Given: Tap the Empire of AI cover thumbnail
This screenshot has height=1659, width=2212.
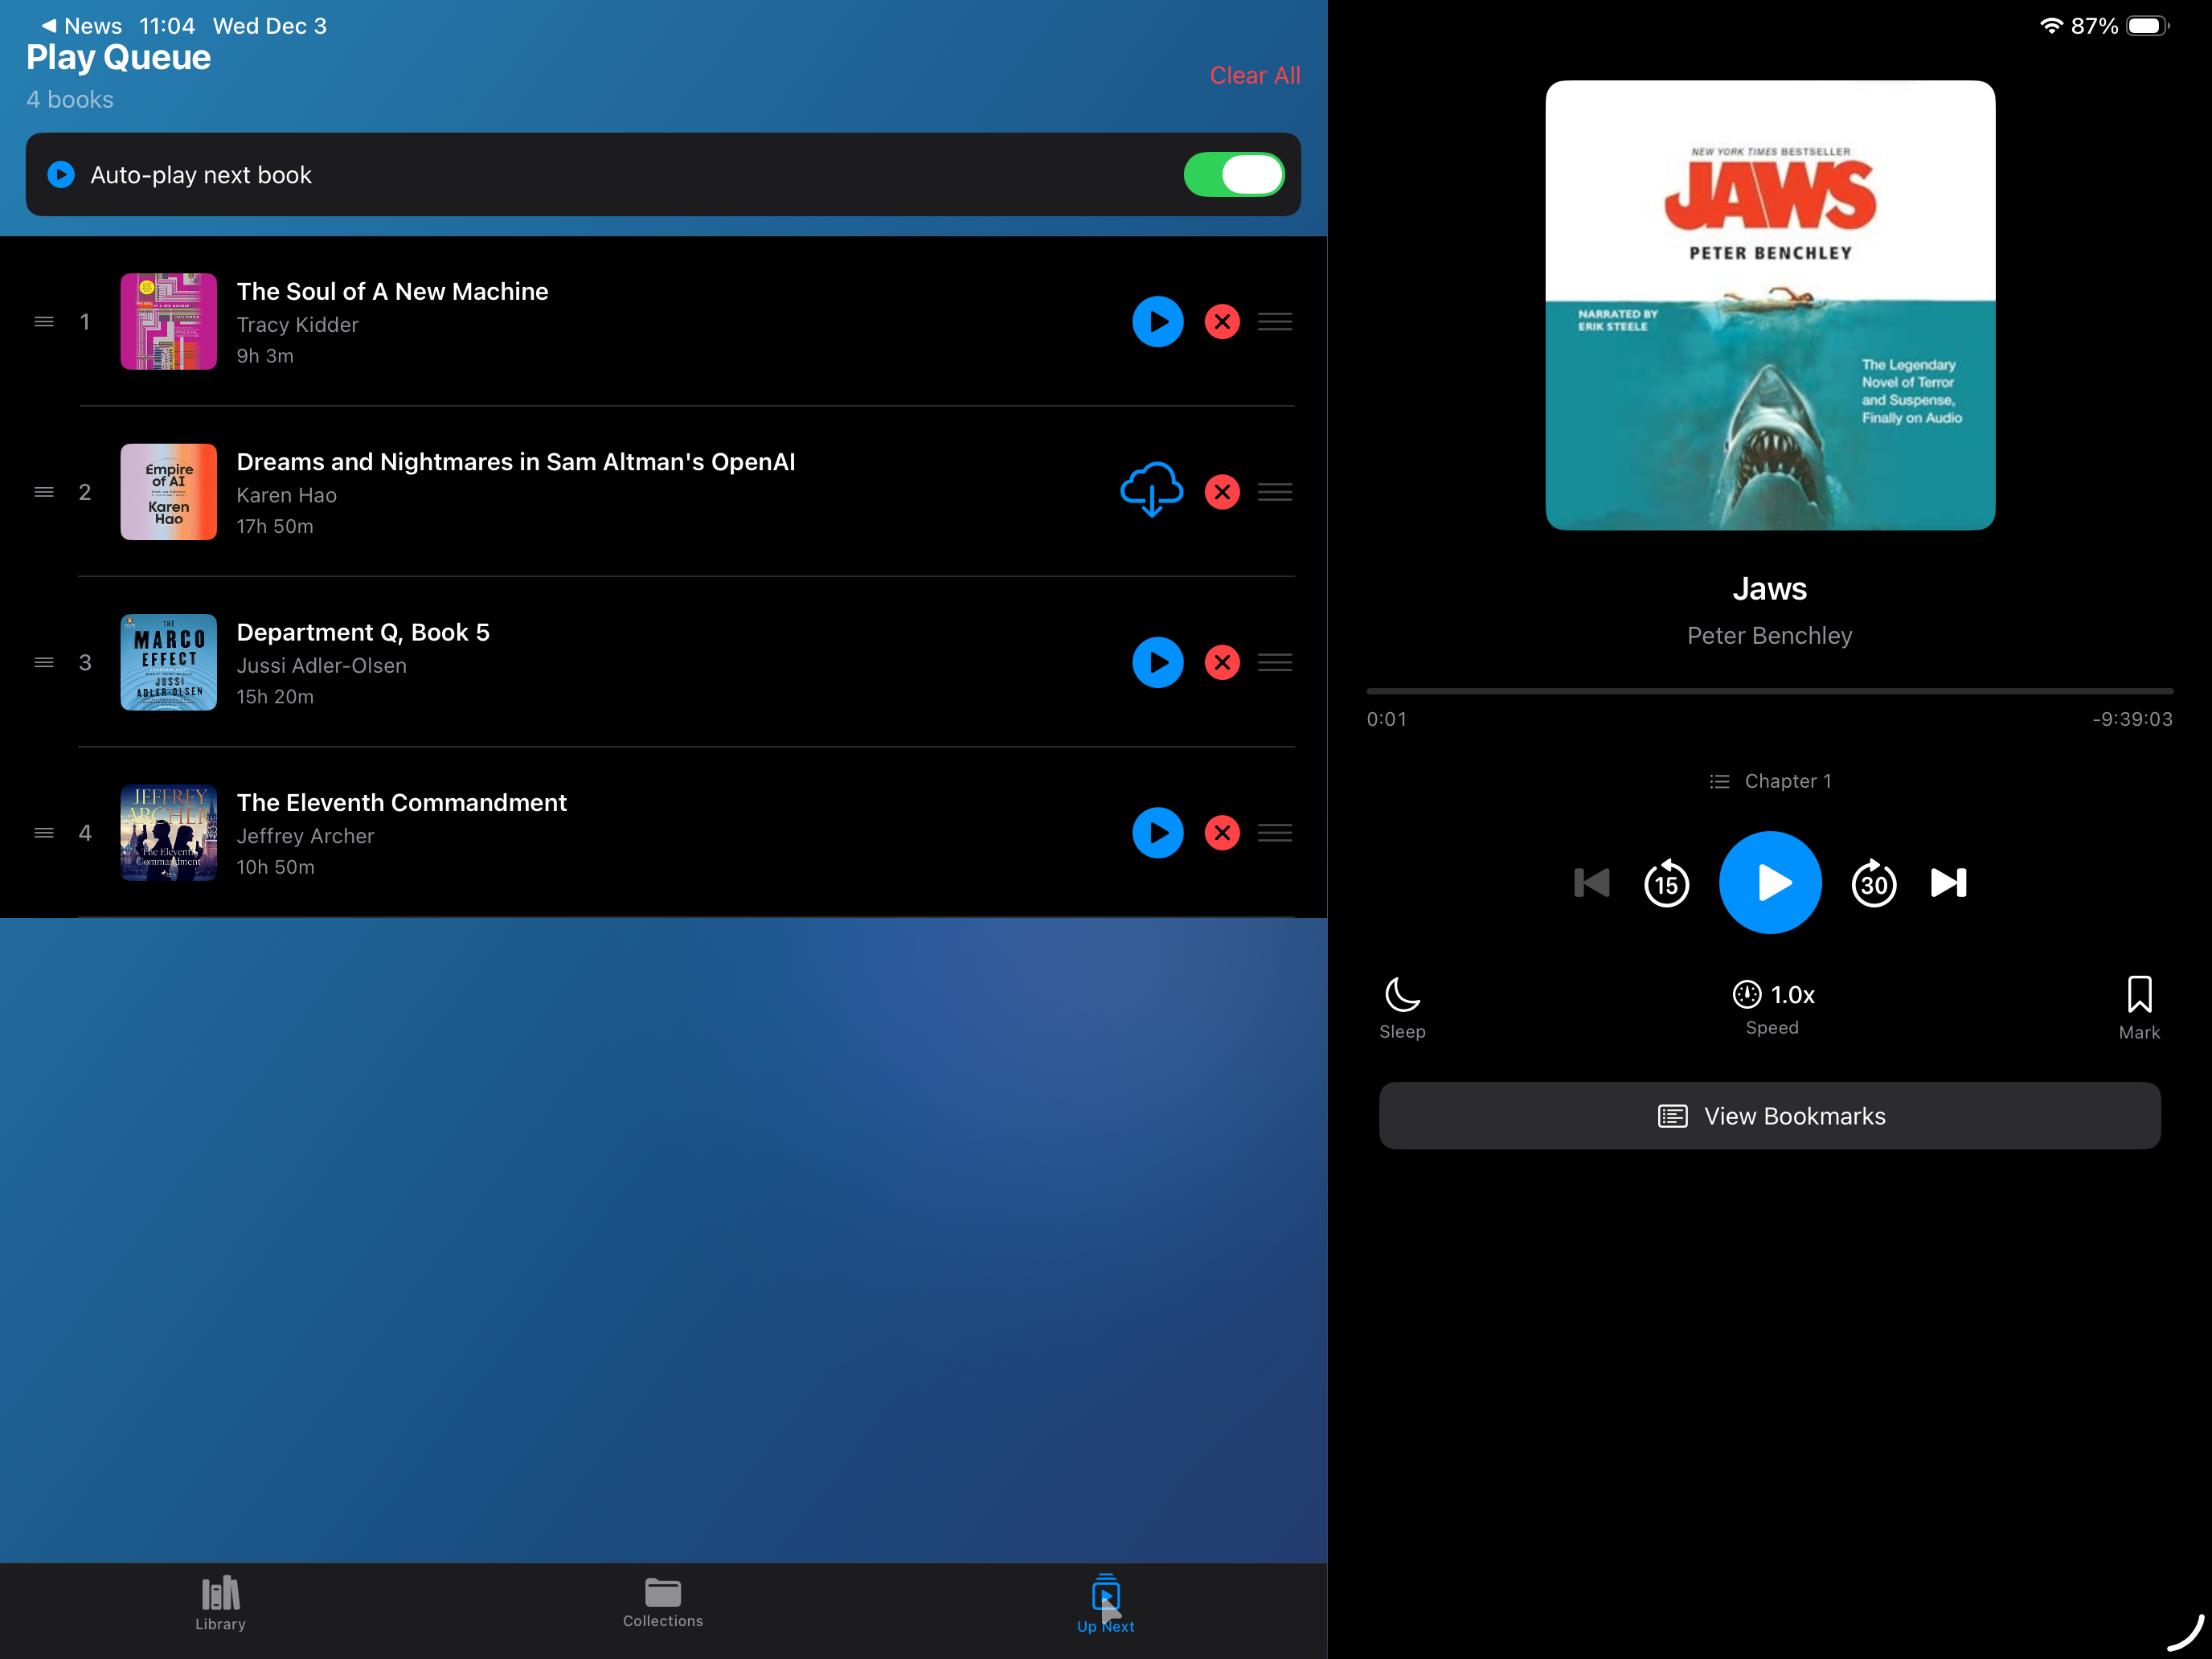Looking at the screenshot, I should point(169,492).
